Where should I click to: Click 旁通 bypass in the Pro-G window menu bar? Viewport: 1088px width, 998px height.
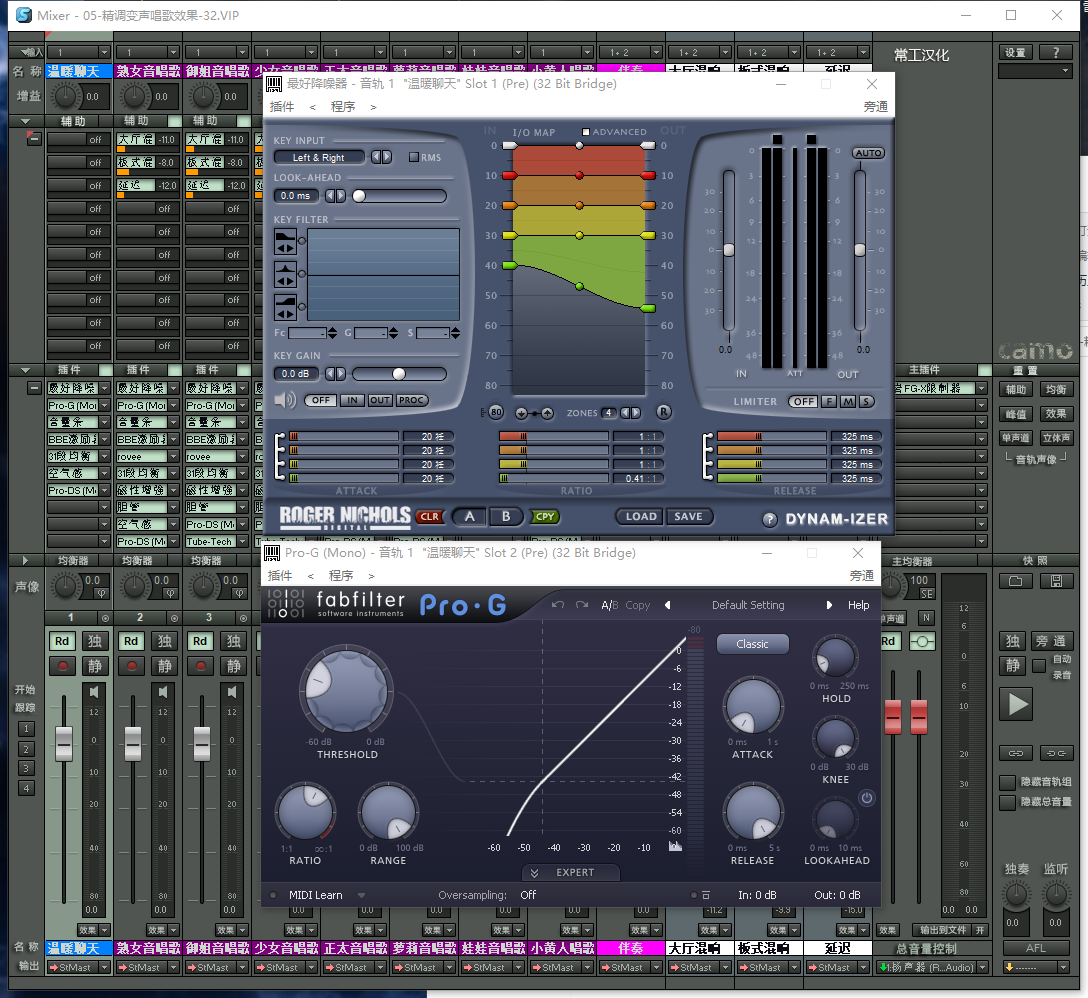click(x=862, y=576)
